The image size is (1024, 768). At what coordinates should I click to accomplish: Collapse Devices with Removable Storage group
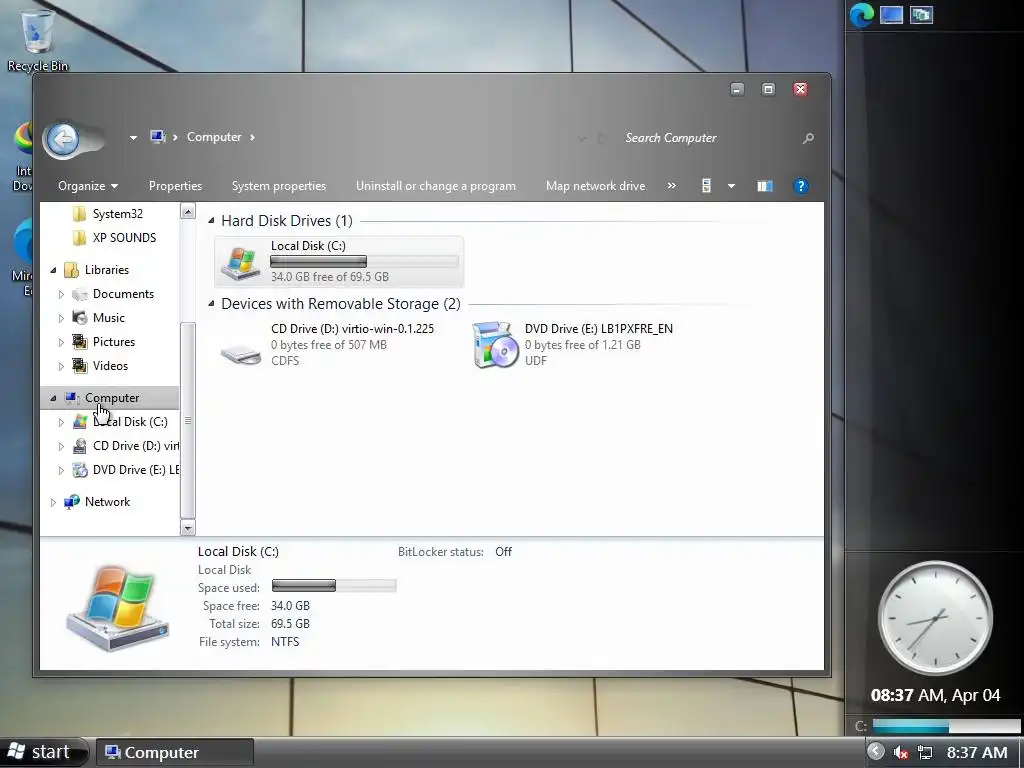tap(211, 304)
